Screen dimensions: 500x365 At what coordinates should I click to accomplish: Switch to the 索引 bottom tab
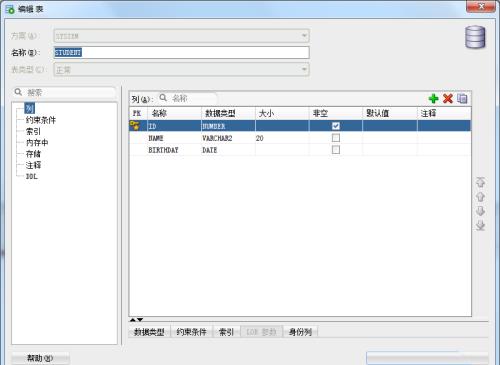(x=226, y=332)
